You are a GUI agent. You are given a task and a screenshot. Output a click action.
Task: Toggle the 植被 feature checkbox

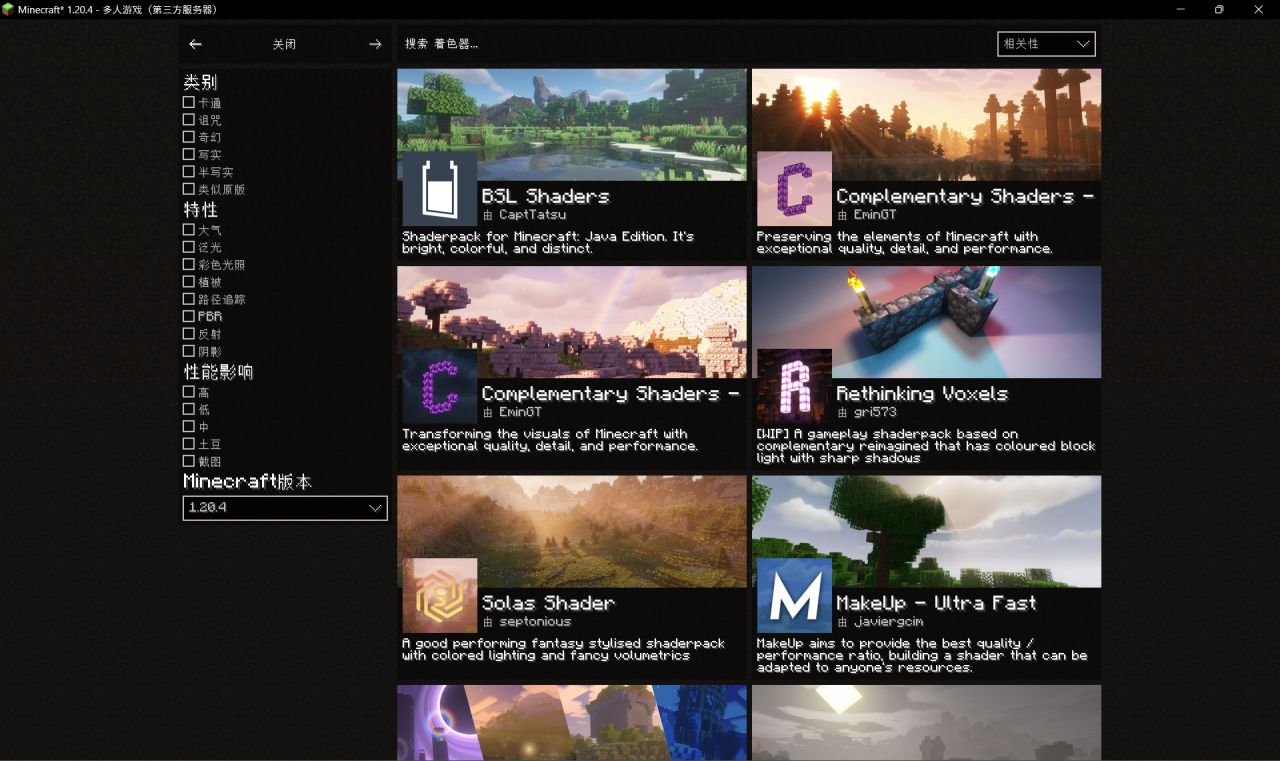[189, 282]
